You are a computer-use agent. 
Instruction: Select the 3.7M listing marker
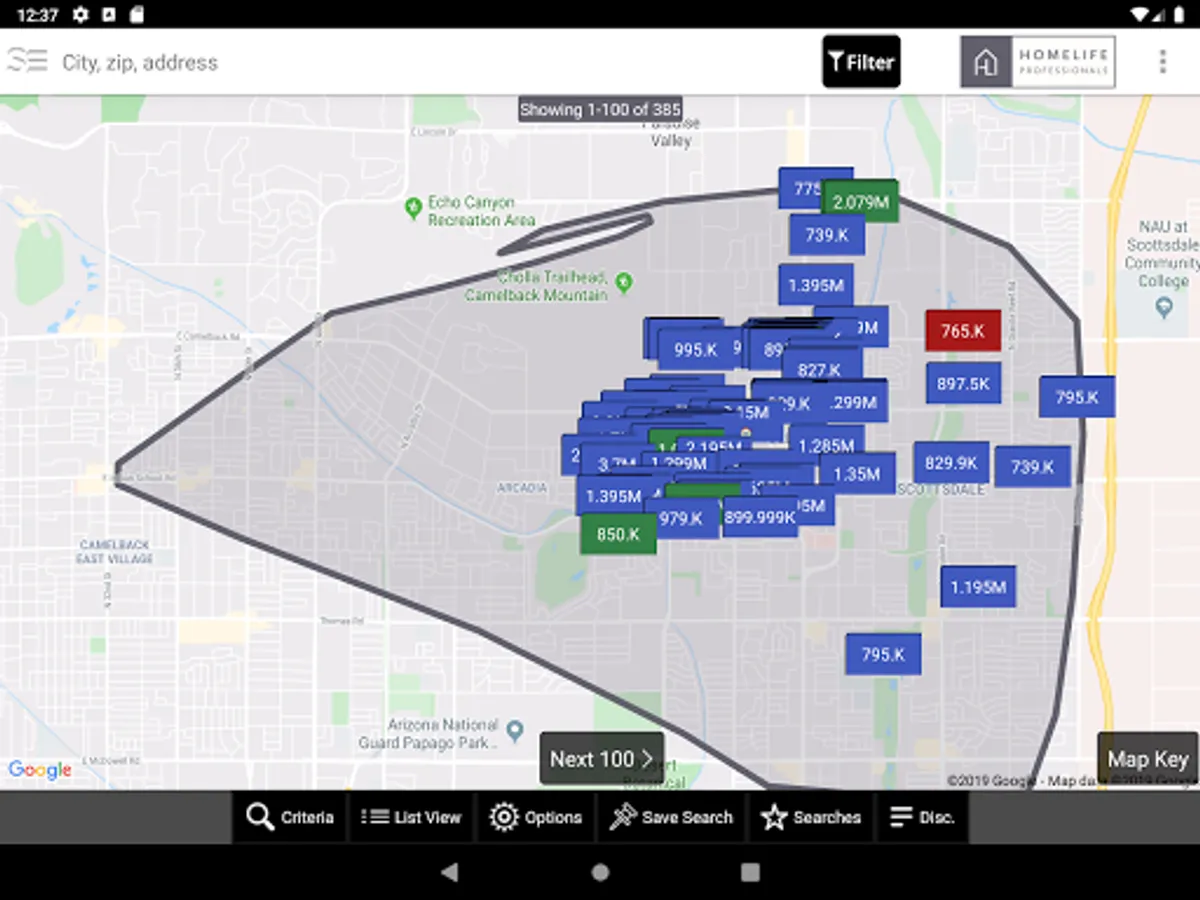617,464
